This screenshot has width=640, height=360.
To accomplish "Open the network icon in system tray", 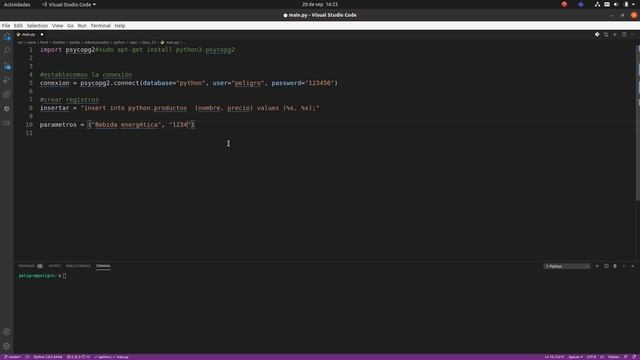I will tap(597, 4).
